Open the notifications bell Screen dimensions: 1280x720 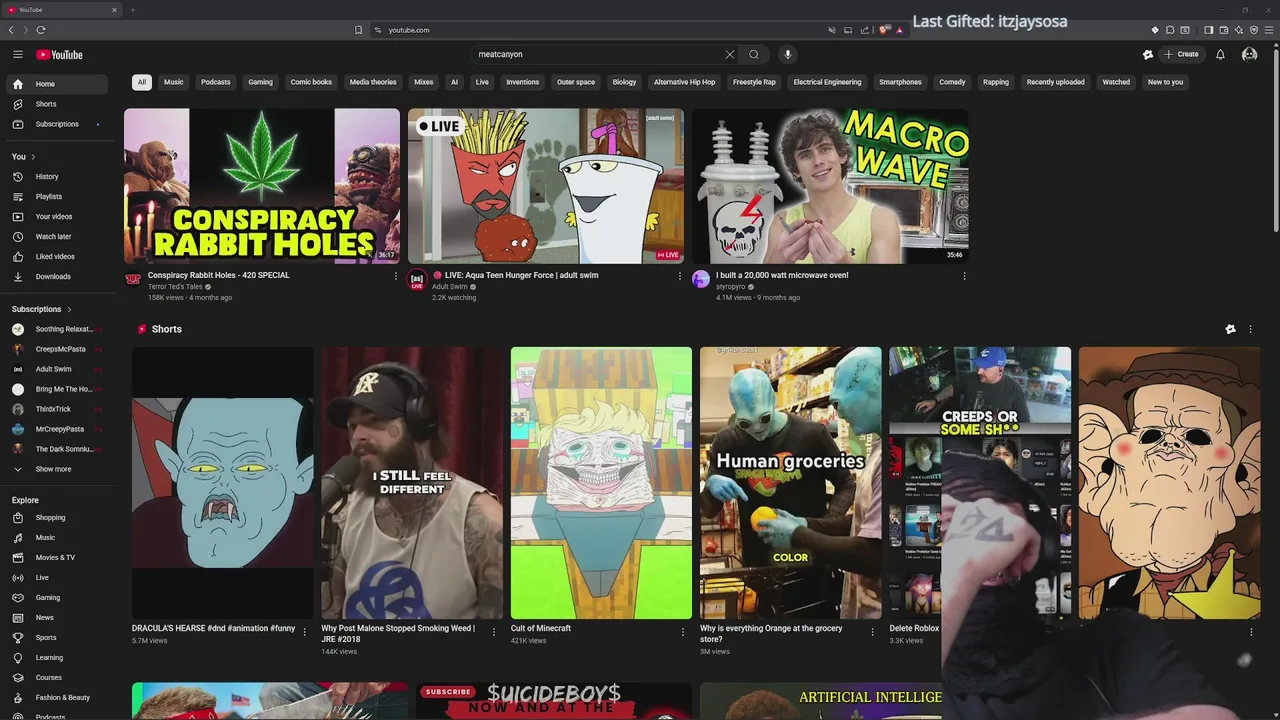(1220, 54)
